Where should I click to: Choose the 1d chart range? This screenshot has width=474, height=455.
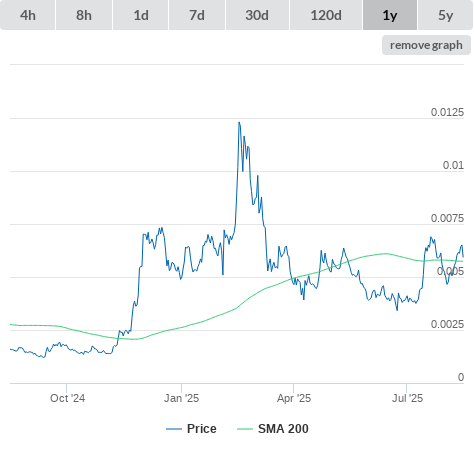141,15
